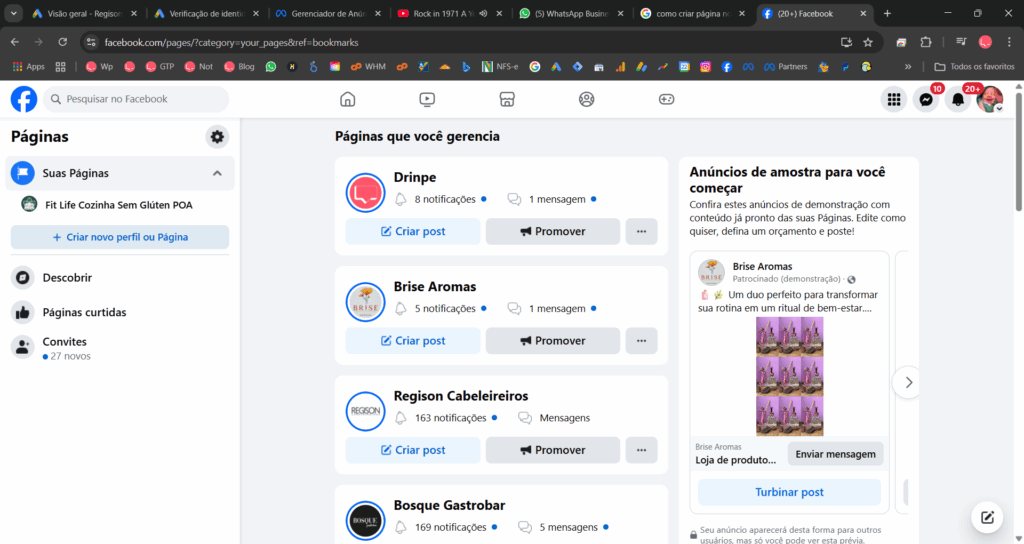
Task: Open Pages settings gear icon
Action: pyautogui.click(x=217, y=136)
